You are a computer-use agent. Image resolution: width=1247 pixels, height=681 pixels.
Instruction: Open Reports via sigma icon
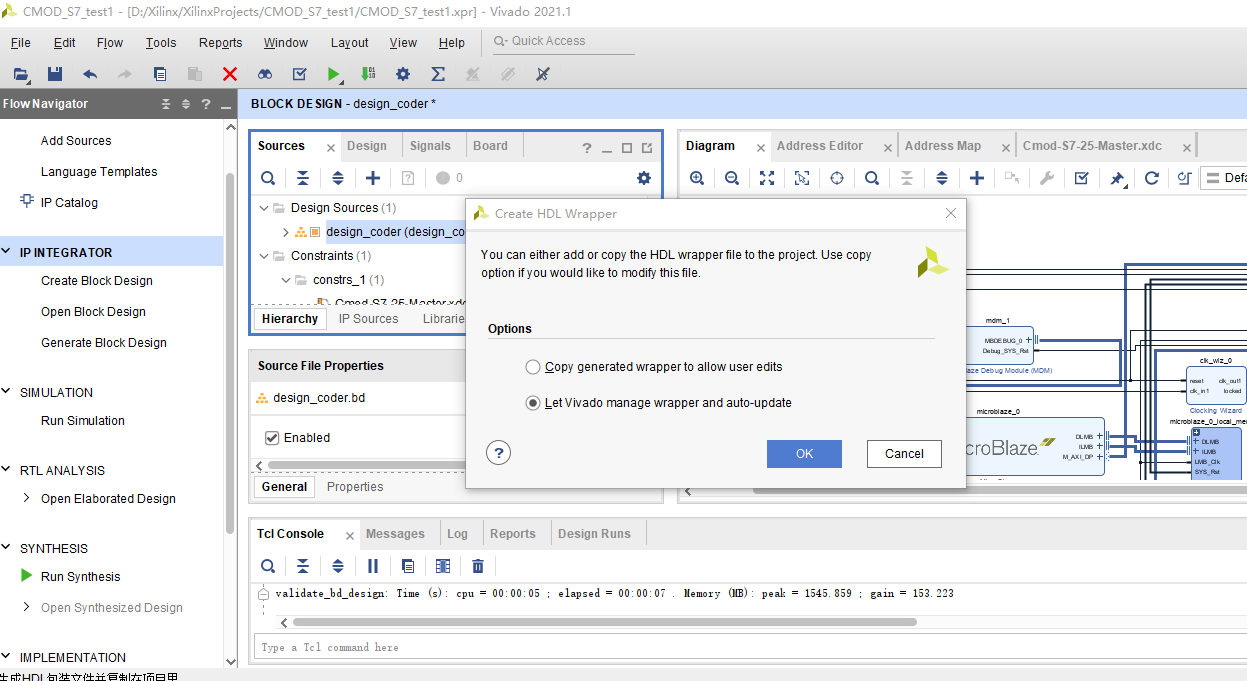tap(438, 74)
